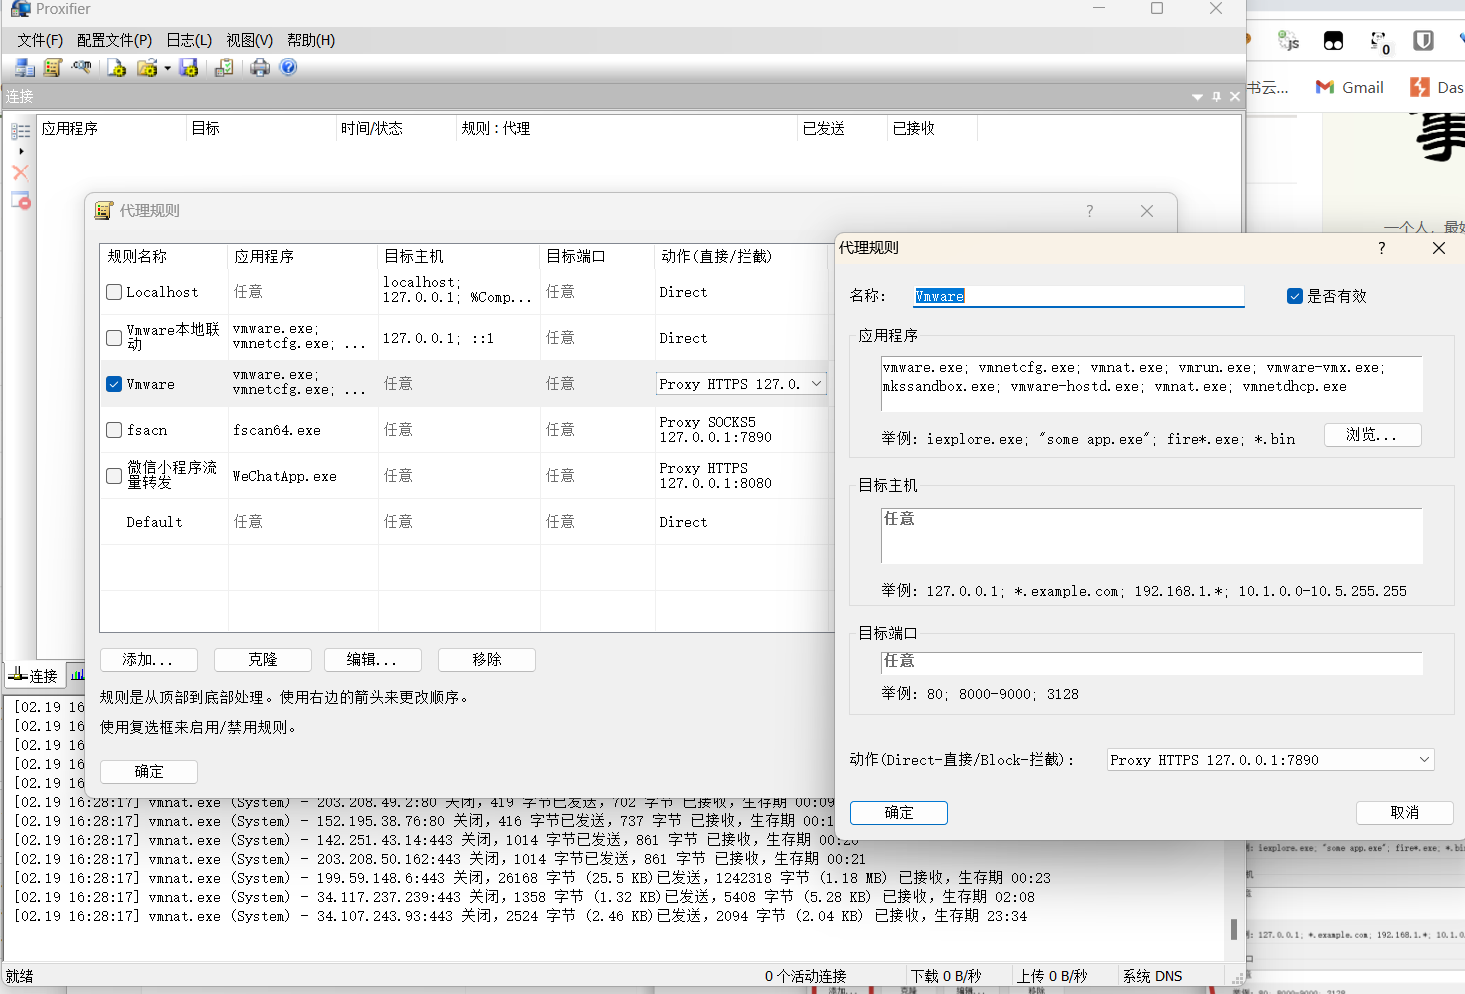
Task: Enable the fsacn rule checkbox
Action: (x=114, y=431)
